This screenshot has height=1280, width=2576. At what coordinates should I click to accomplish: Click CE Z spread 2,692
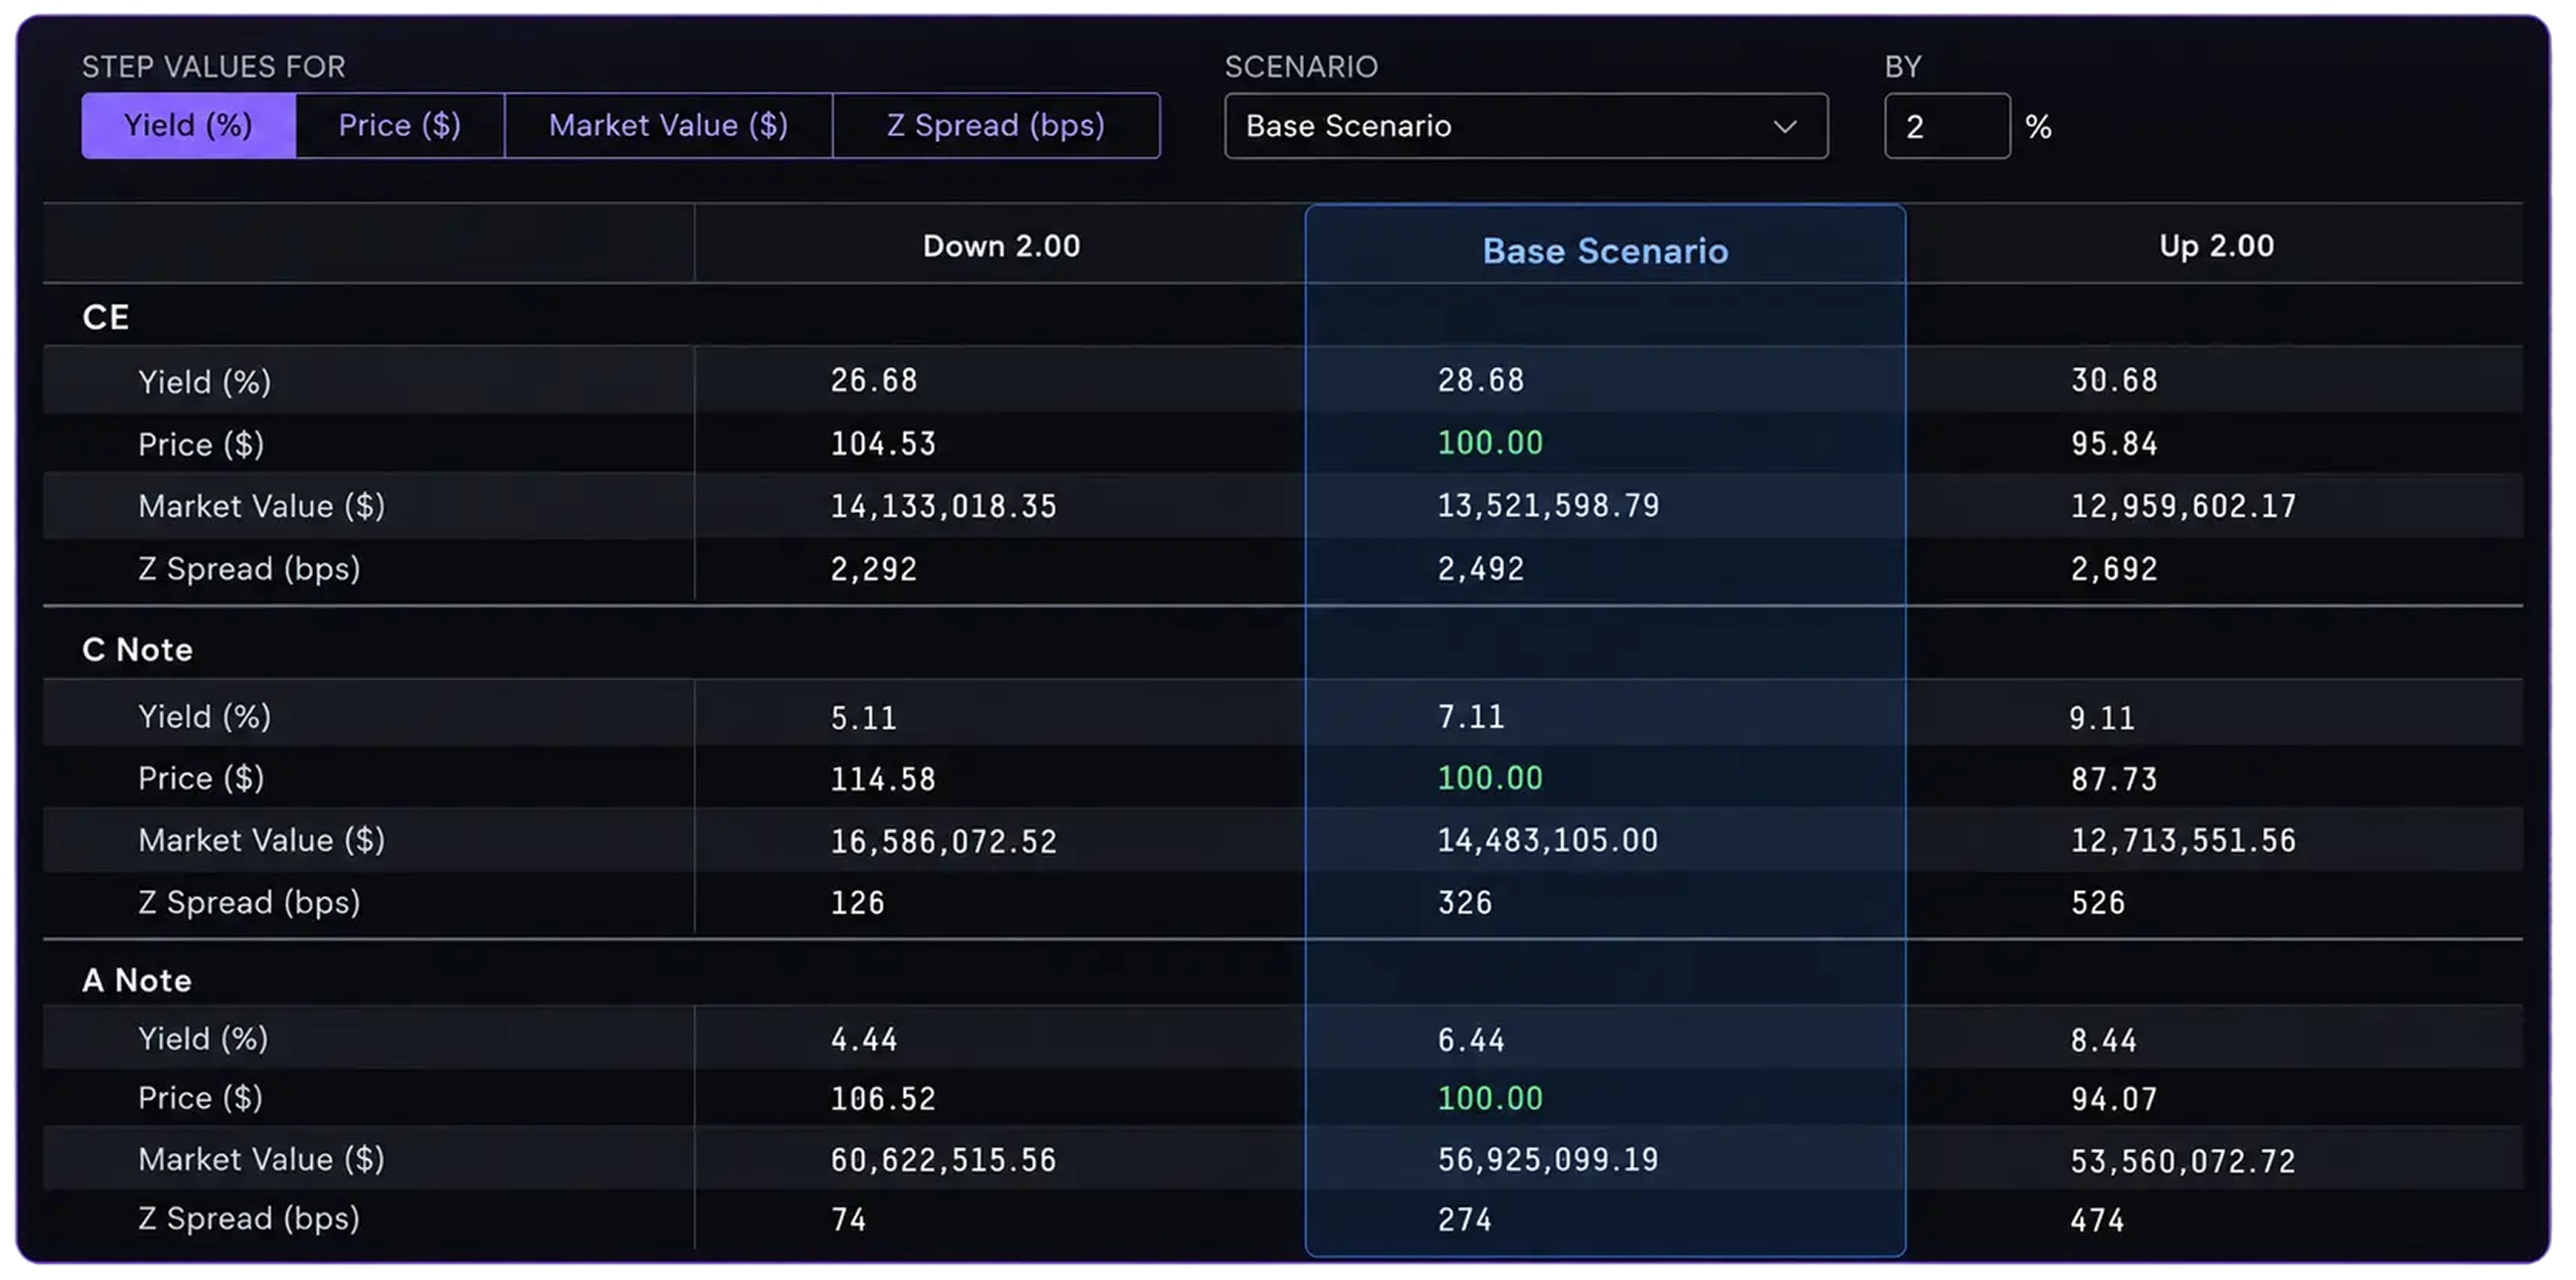tap(2114, 570)
